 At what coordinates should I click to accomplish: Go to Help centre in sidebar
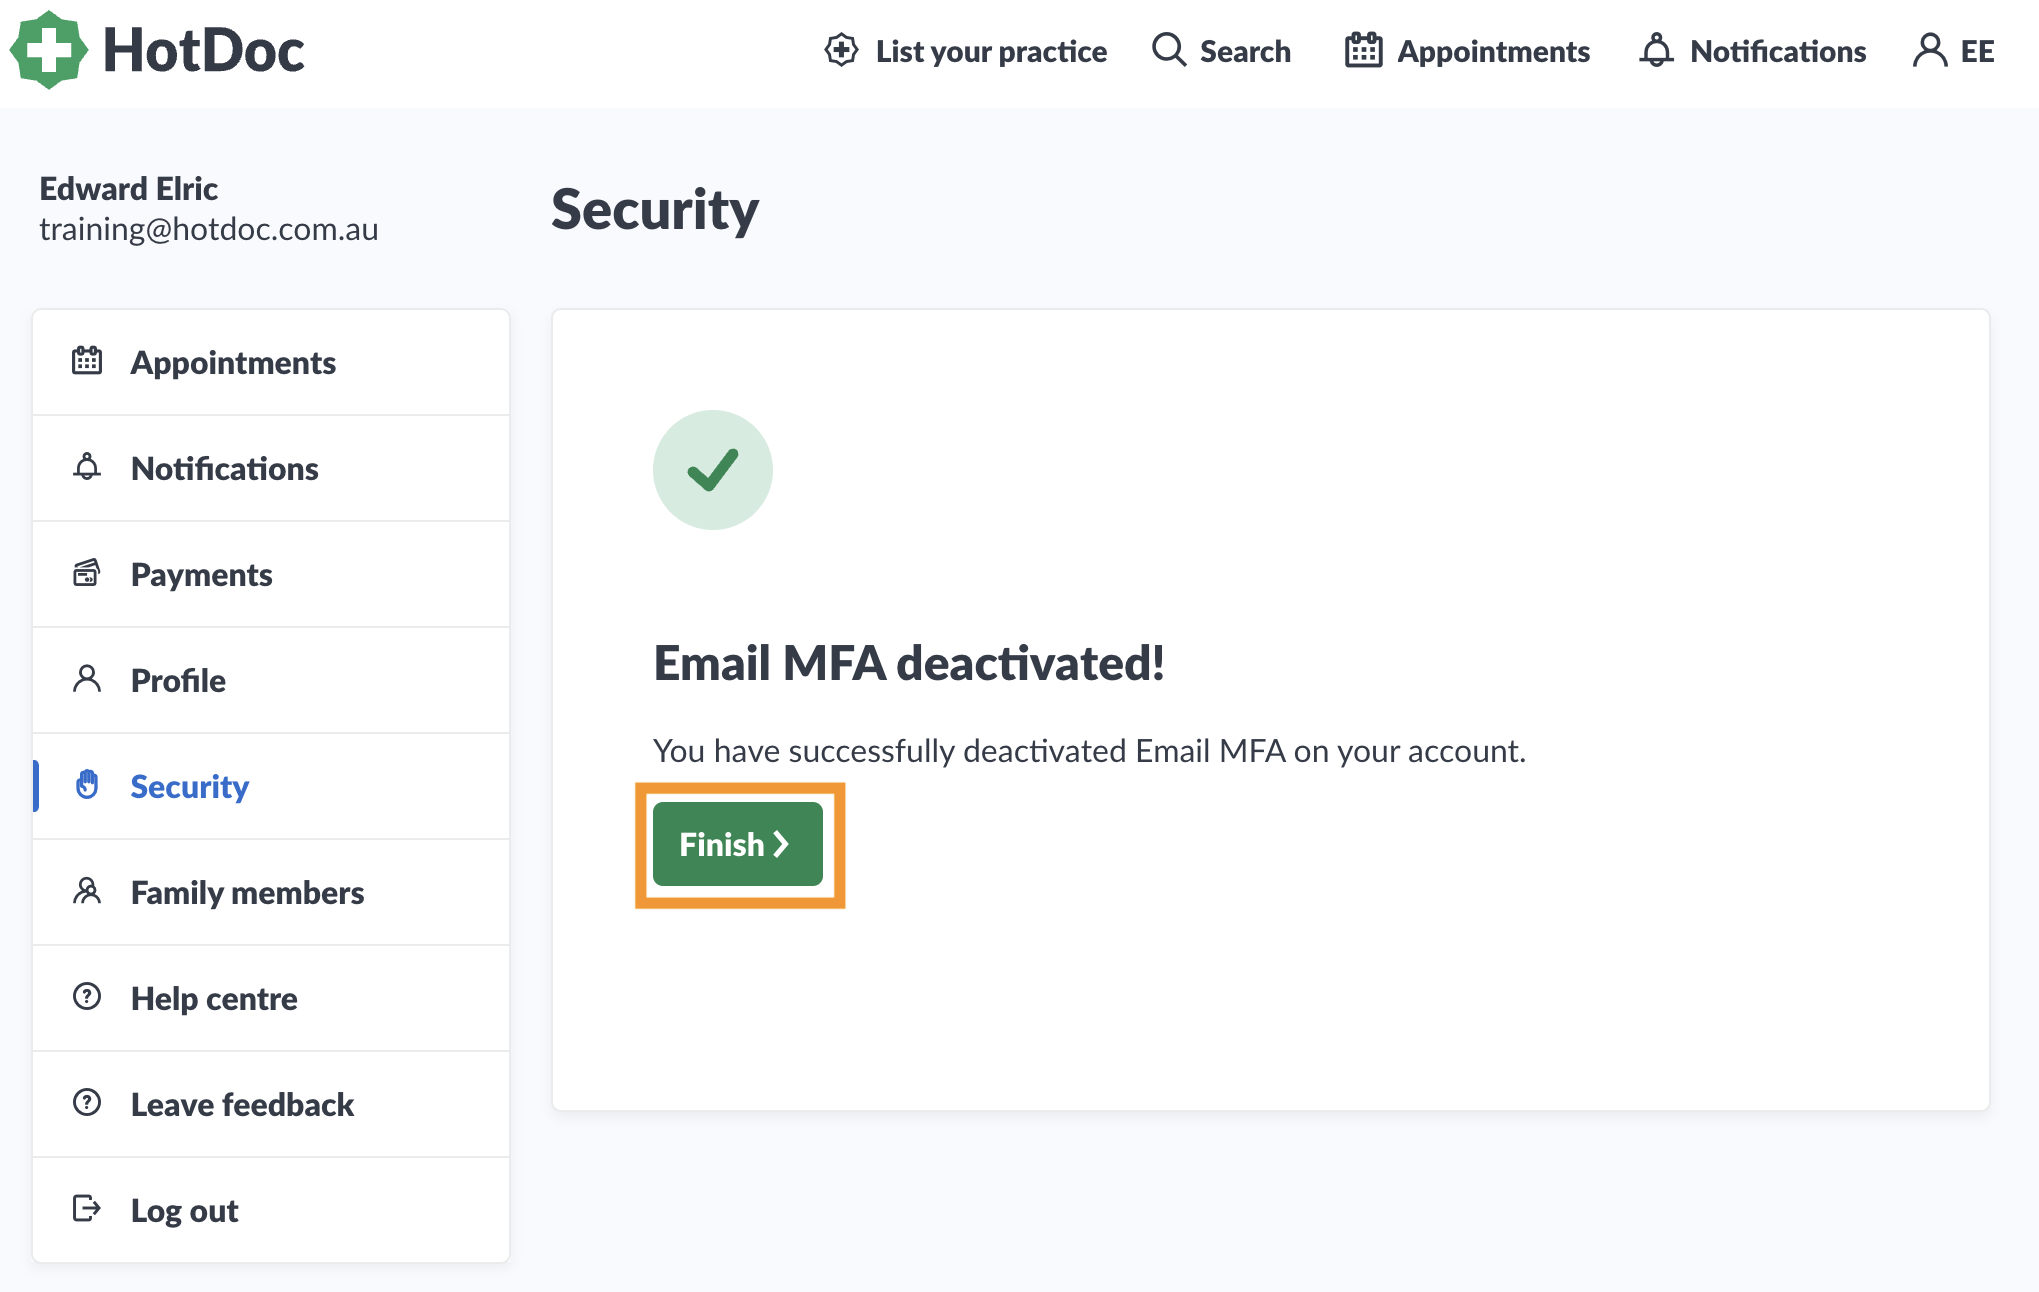(x=271, y=998)
